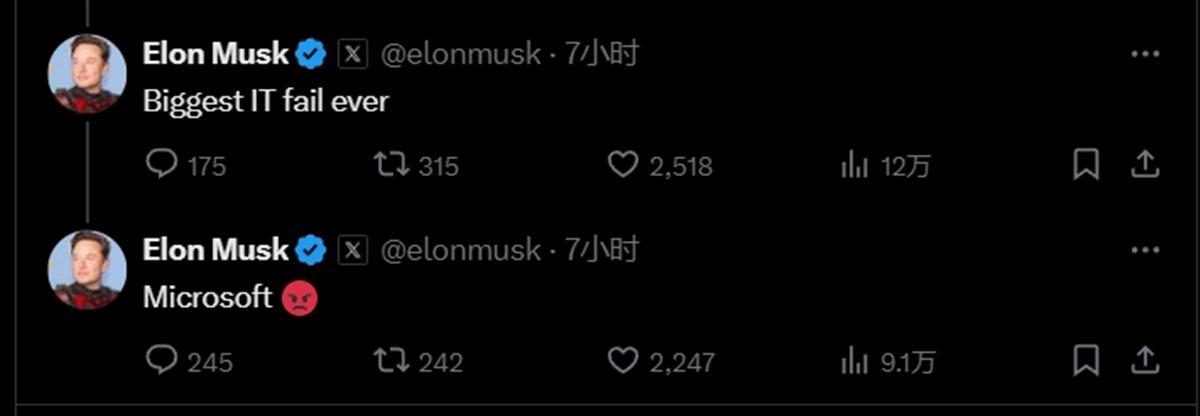Viewport: 1200px width, 416px height.
Task: Open the "Microsoft" tweet text
Action: point(208,297)
